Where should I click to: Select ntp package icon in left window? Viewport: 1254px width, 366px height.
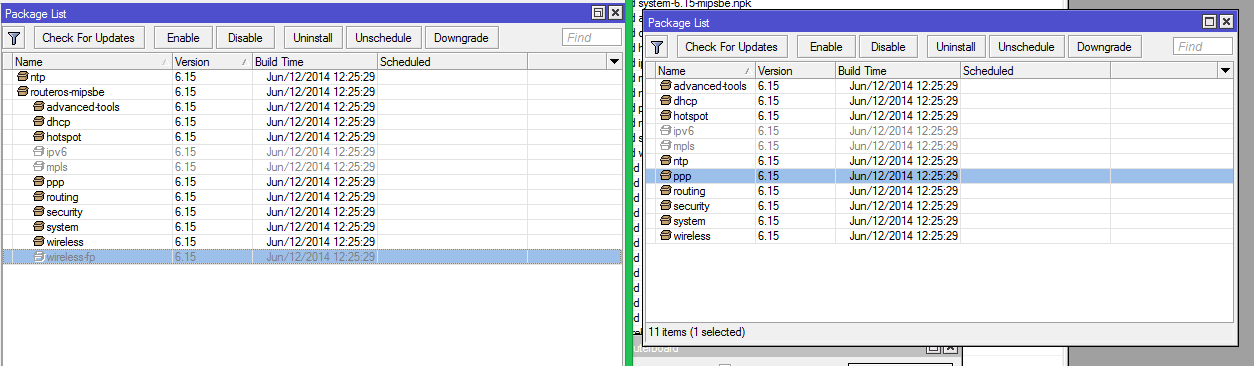[23, 77]
